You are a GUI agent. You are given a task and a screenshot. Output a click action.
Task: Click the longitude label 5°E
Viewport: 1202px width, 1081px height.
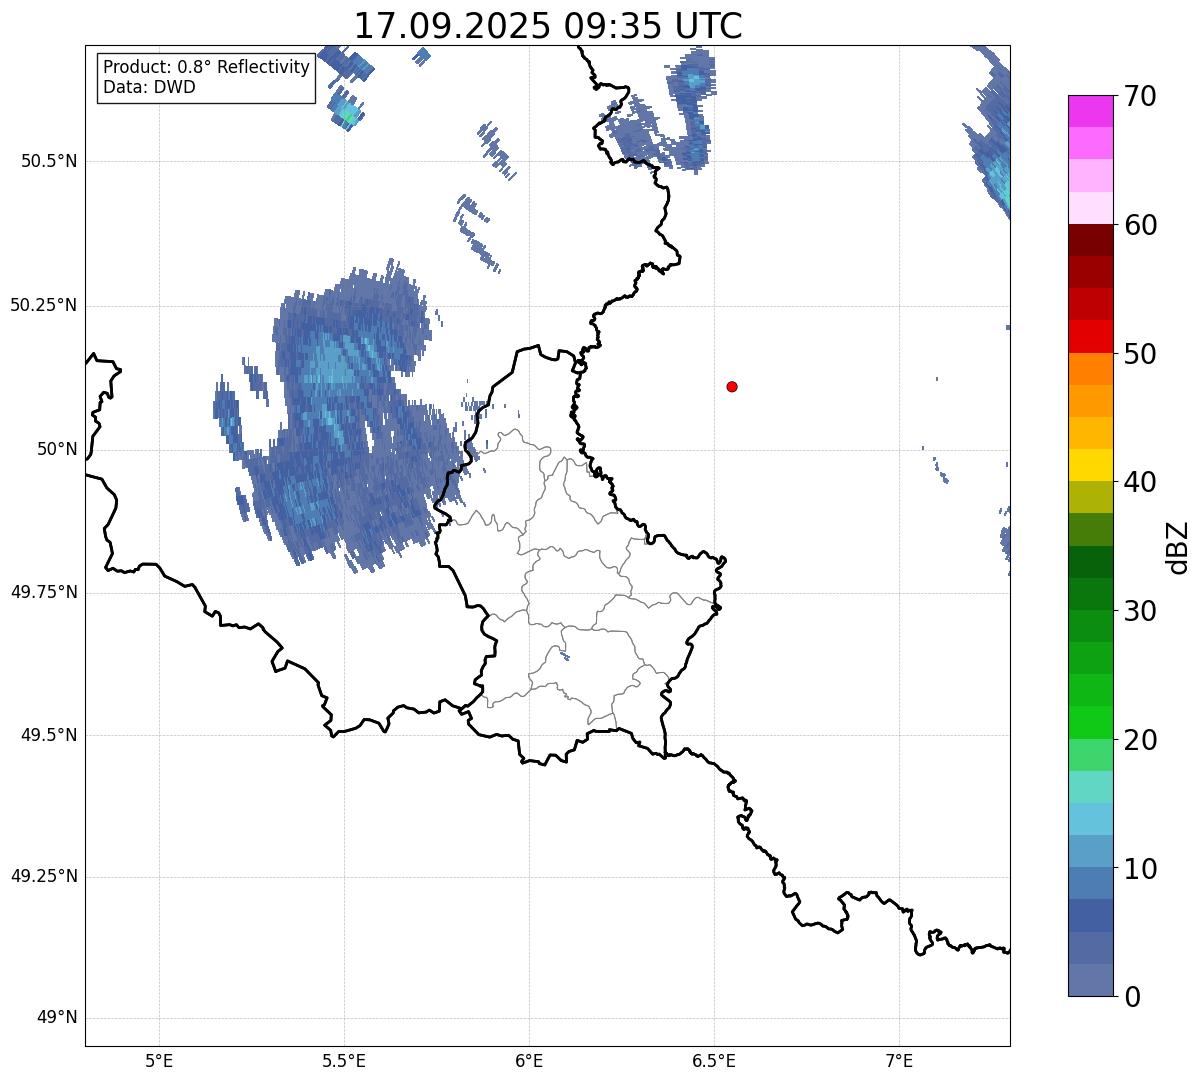point(159,1061)
